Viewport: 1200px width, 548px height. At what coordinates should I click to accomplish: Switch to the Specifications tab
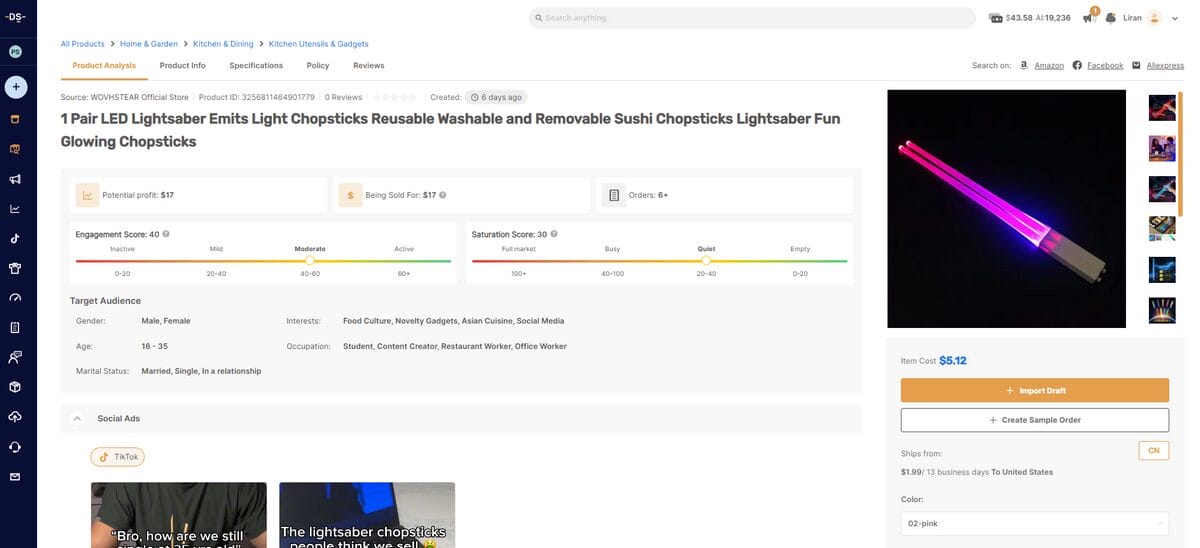tap(256, 66)
